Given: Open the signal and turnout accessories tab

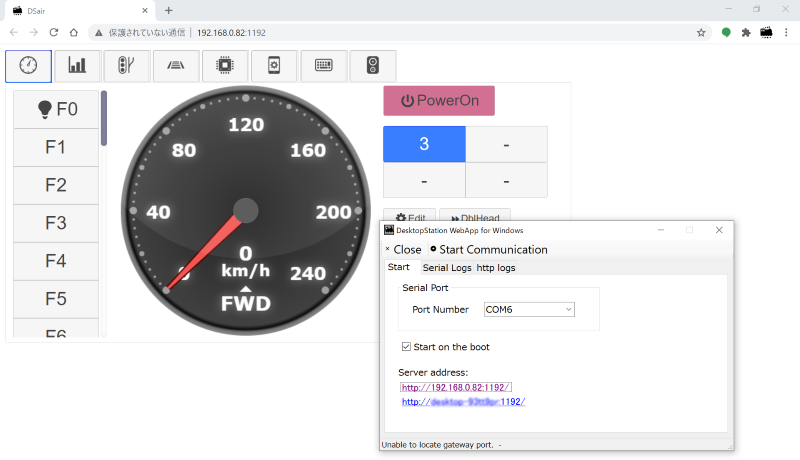Looking at the screenshot, I should (x=126, y=66).
